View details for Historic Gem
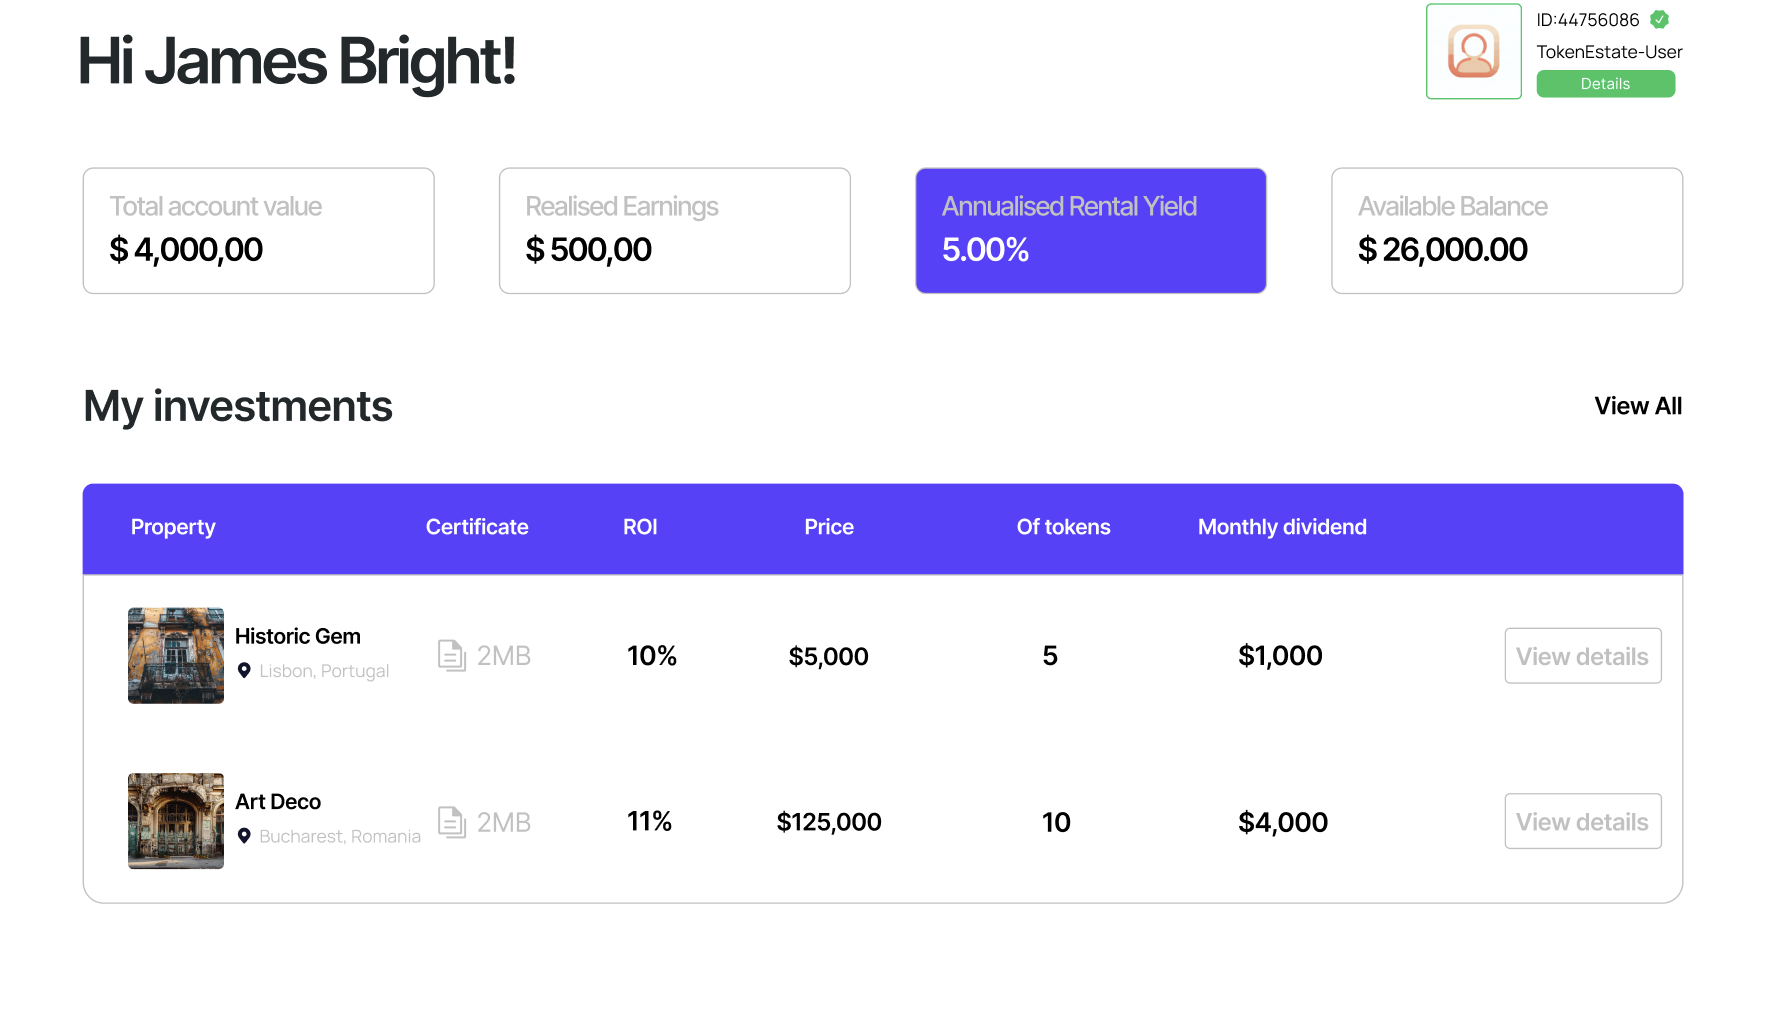Screen dimensions: 1774x1032 pos(1582,656)
